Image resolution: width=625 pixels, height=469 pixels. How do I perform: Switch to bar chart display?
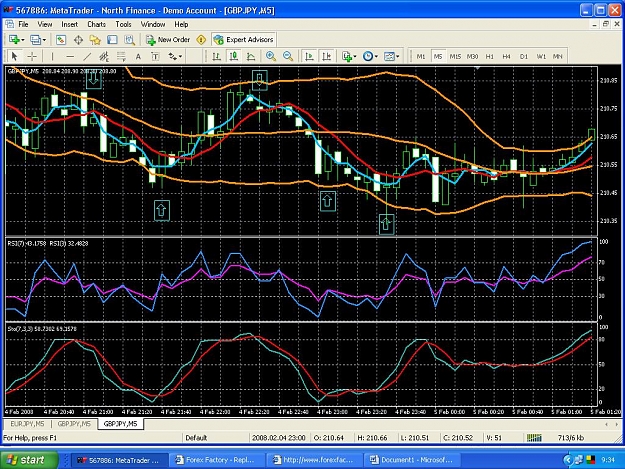(216, 56)
